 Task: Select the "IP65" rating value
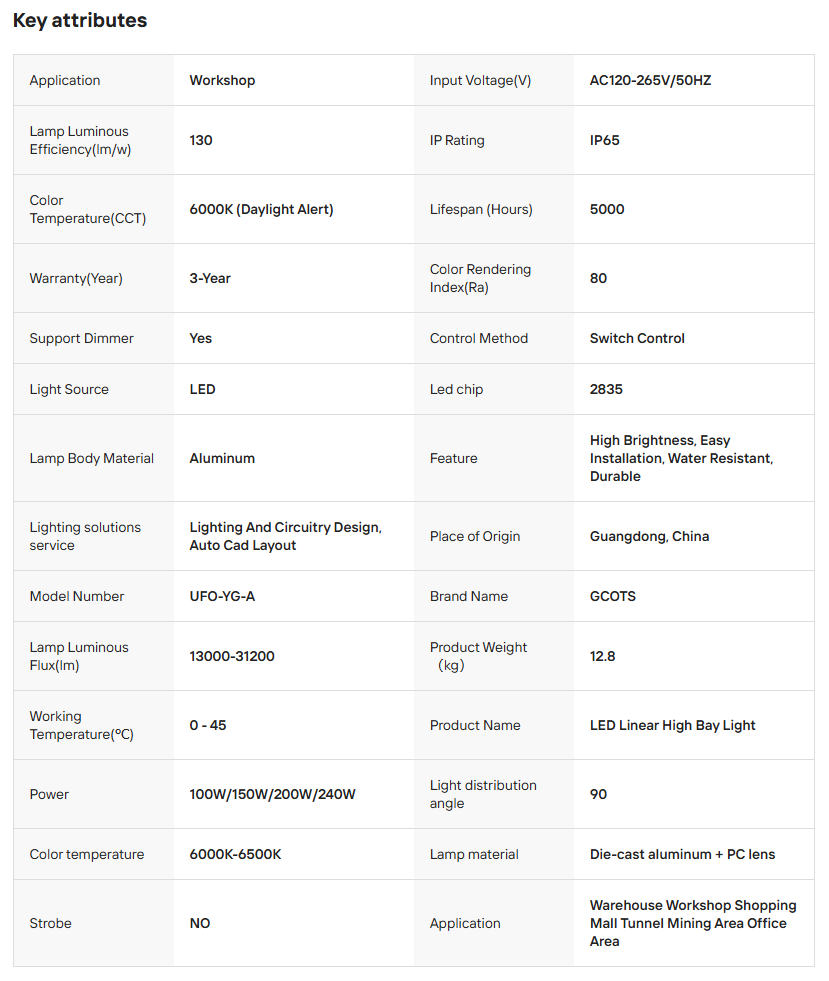604,140
